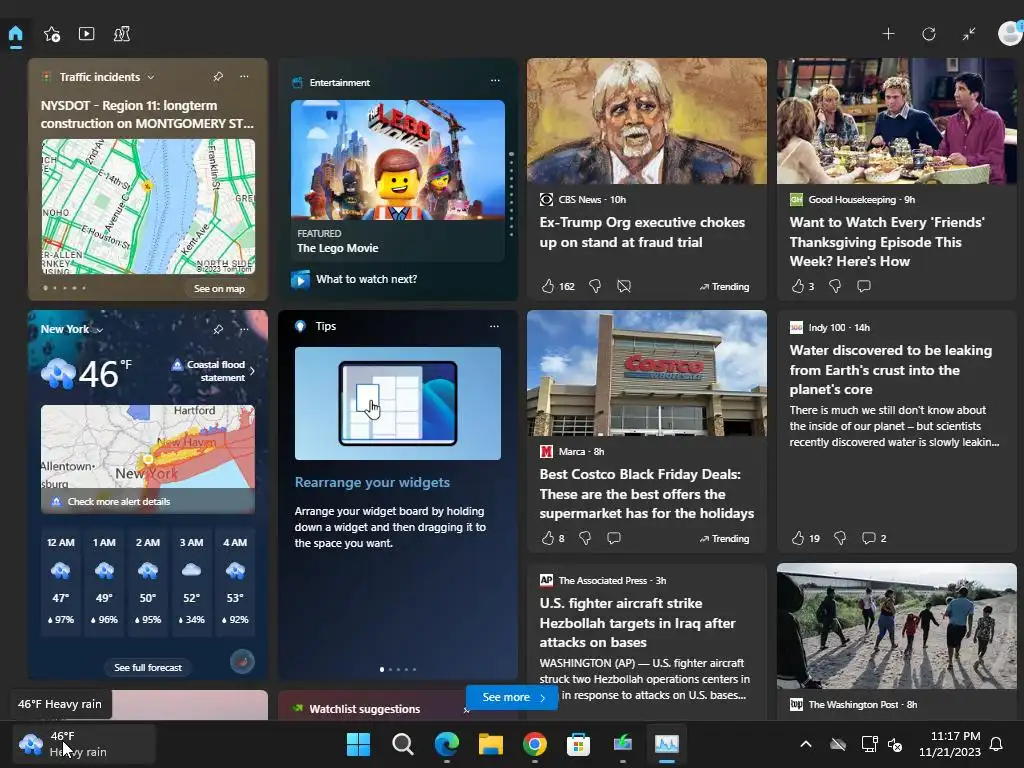1024x768 pixels.
Task: Switch to the Watch video tab
Action: click(x=86, y=34)
